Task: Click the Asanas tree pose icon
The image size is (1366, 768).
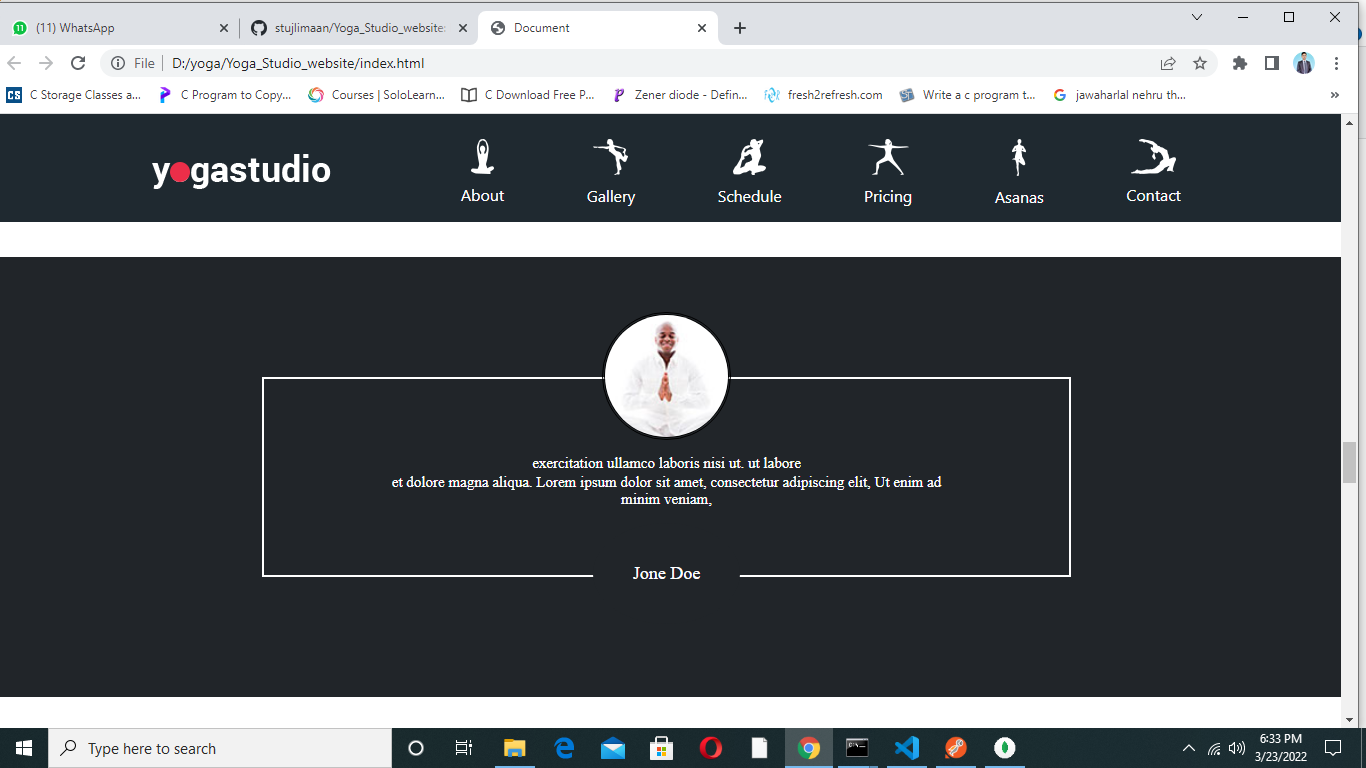Action: point(1019,158)
